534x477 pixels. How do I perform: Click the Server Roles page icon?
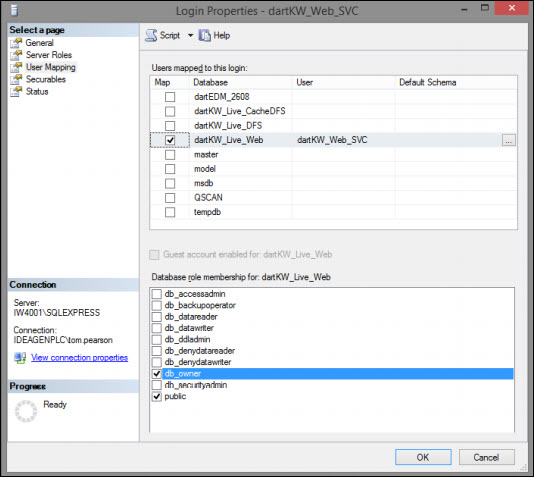click(16, 55)
